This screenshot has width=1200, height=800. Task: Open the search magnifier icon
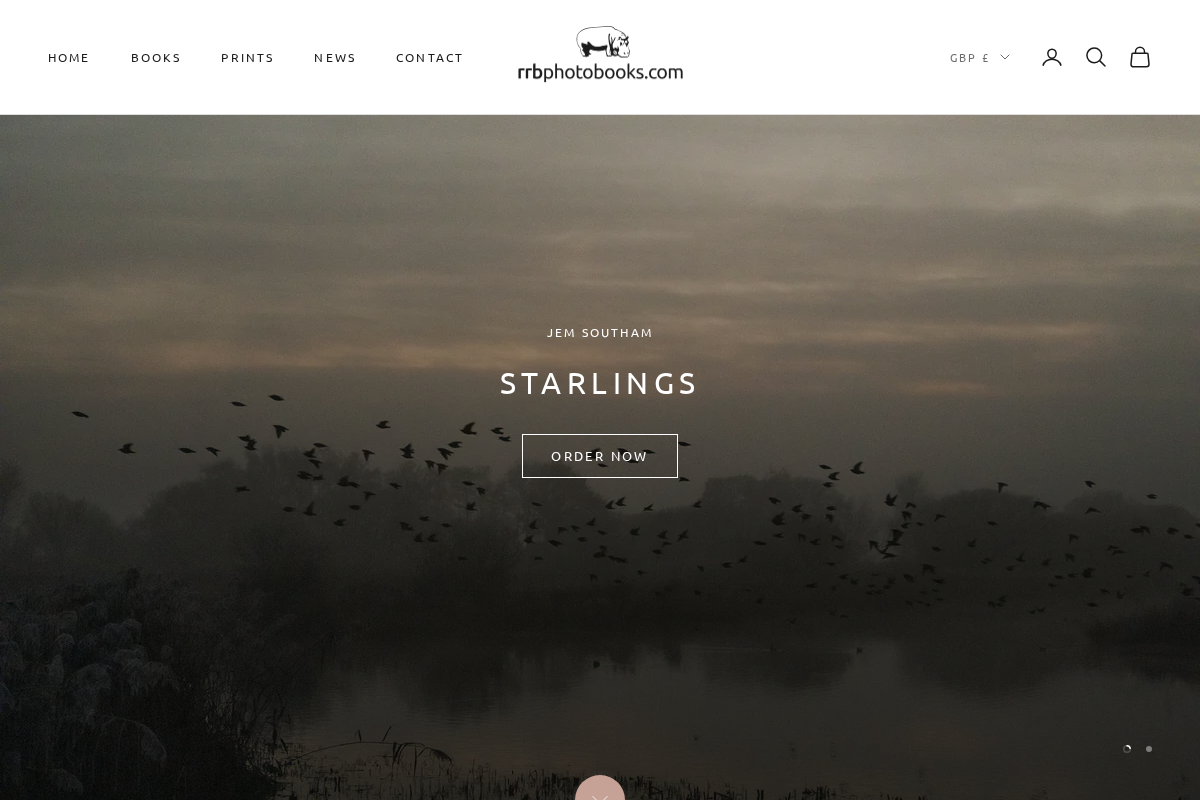point(1096,58)
